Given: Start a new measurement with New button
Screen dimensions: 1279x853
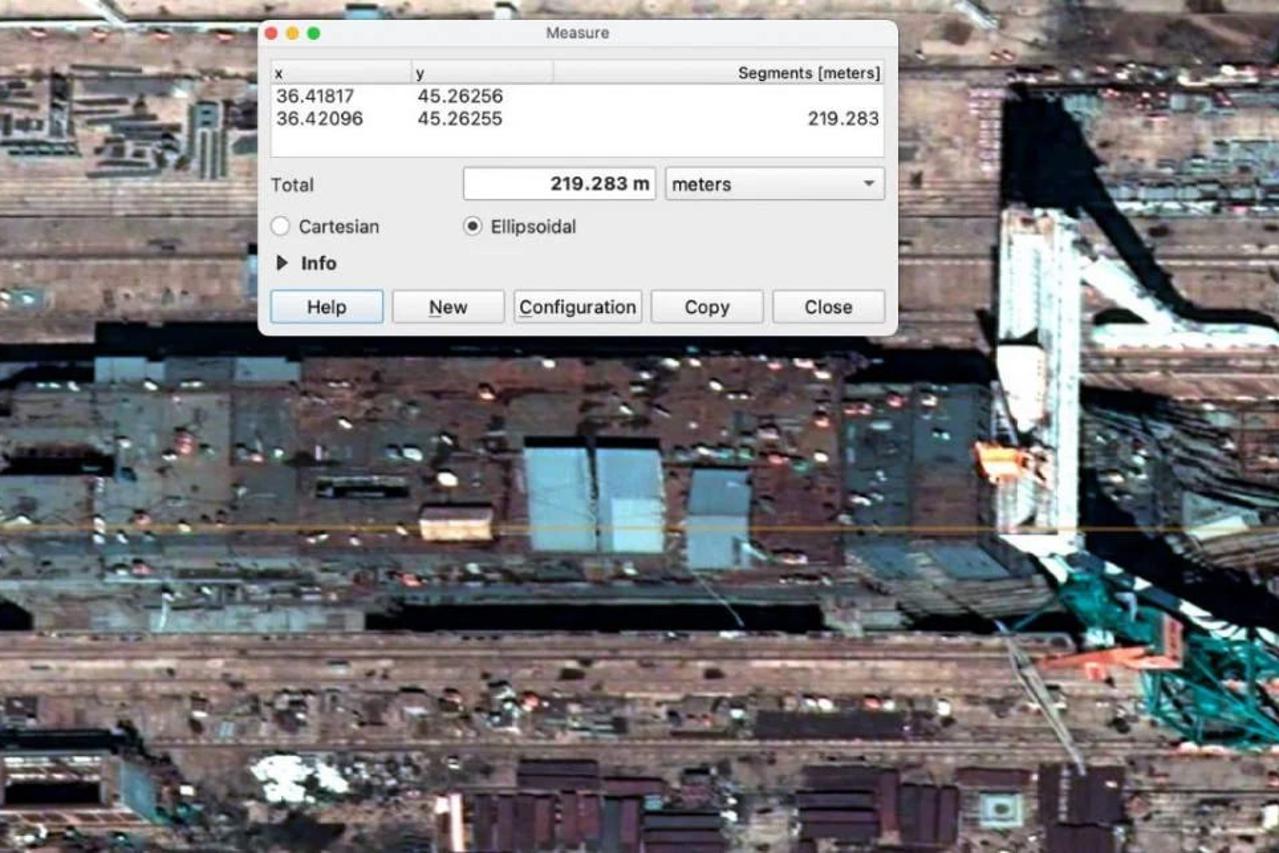Looking at the screenshot, I should tap(448, 307).
